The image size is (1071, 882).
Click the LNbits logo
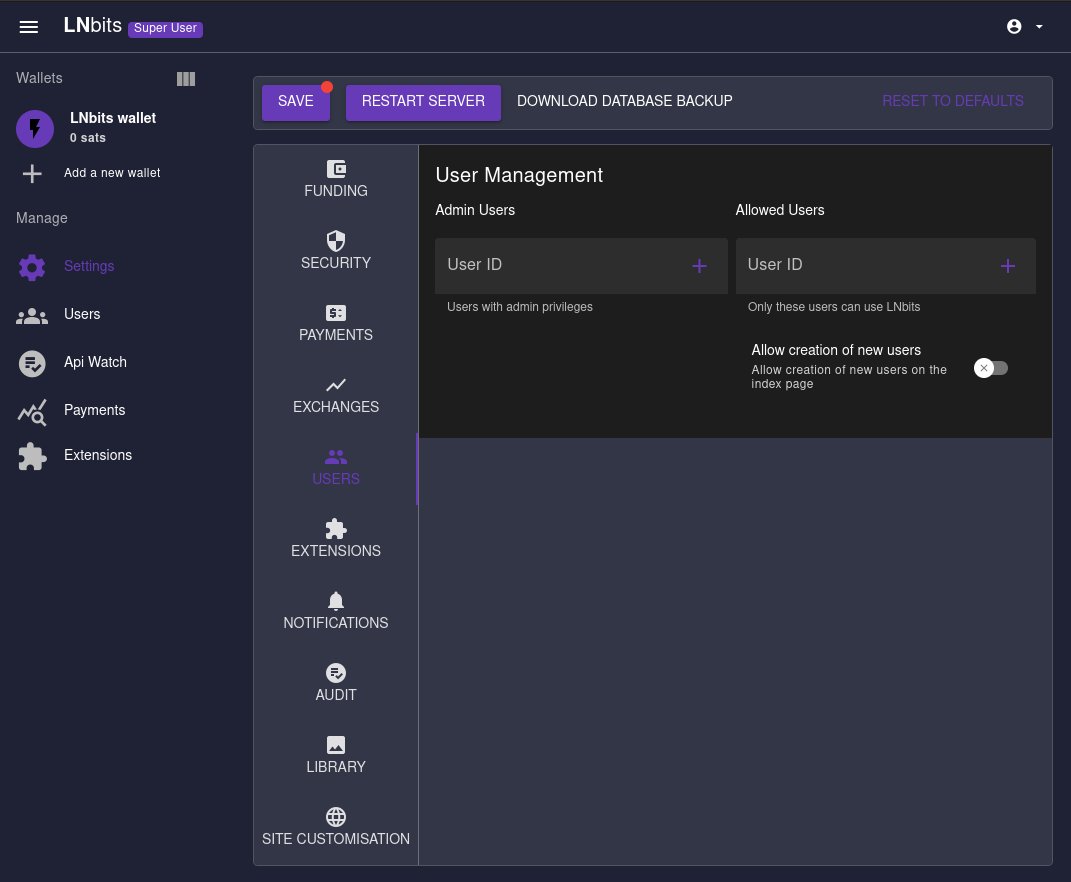coord(93,25)
